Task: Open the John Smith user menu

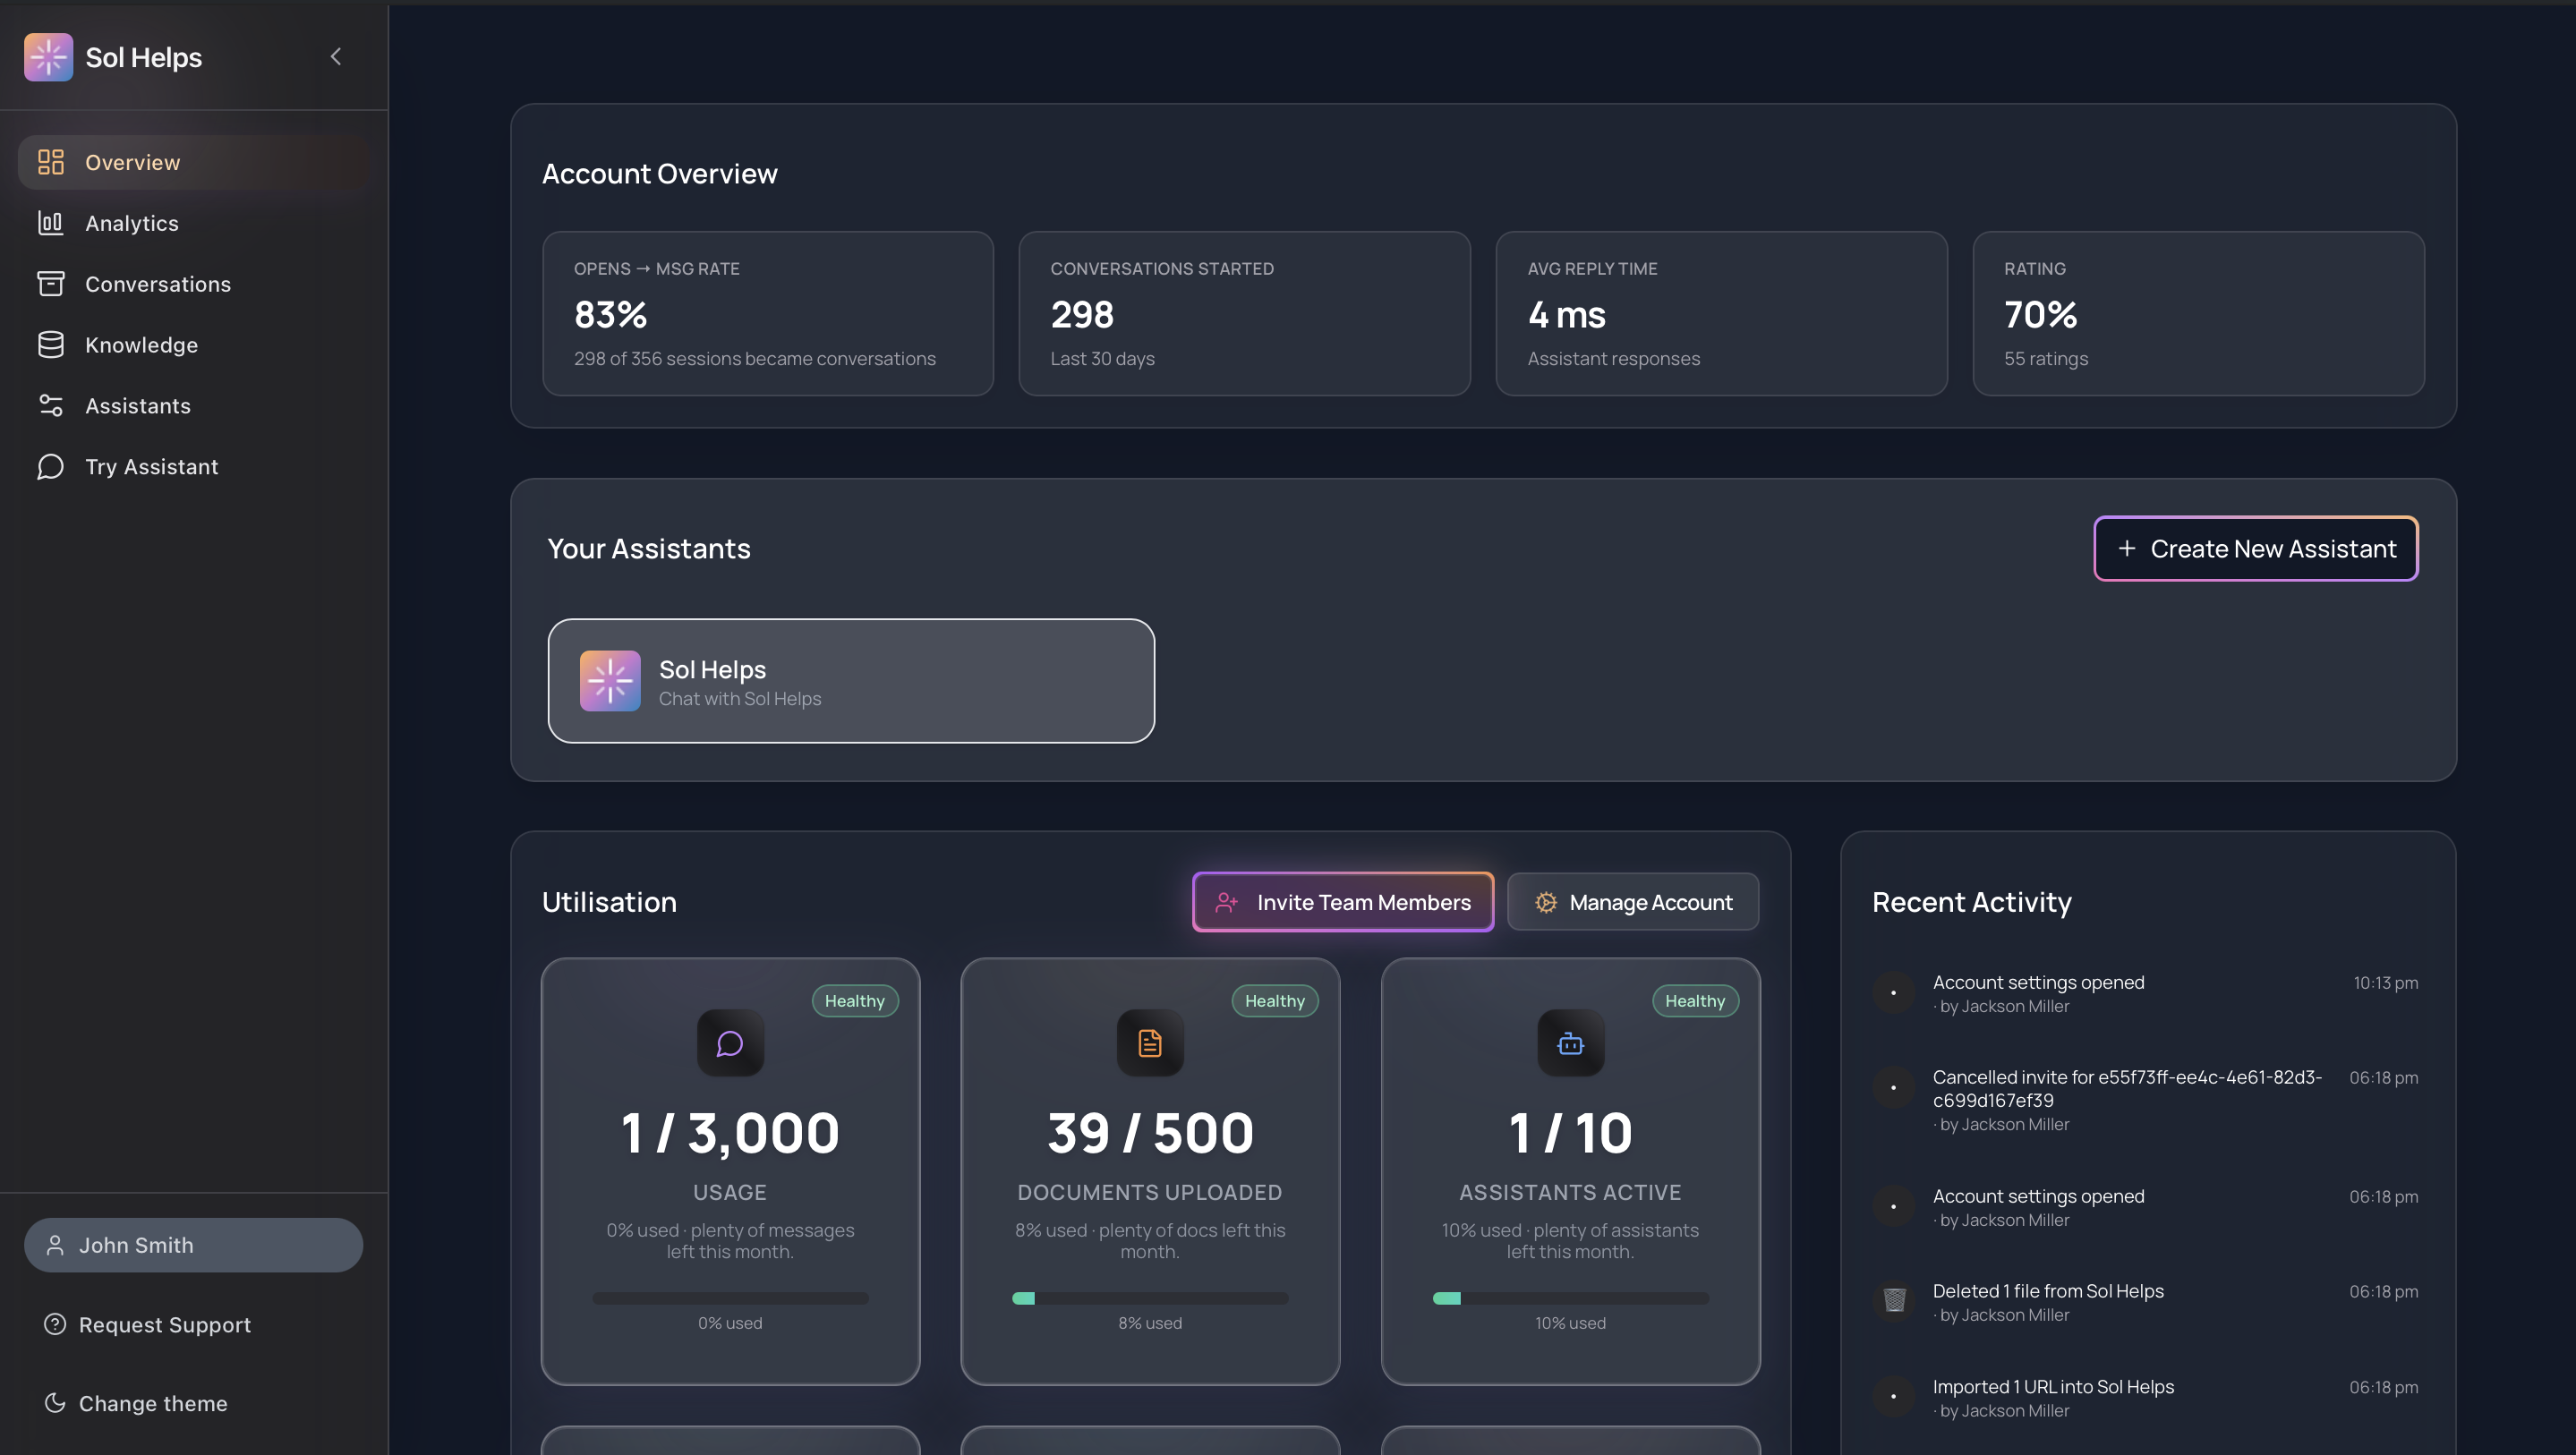Action: [x=193, y=1245]
